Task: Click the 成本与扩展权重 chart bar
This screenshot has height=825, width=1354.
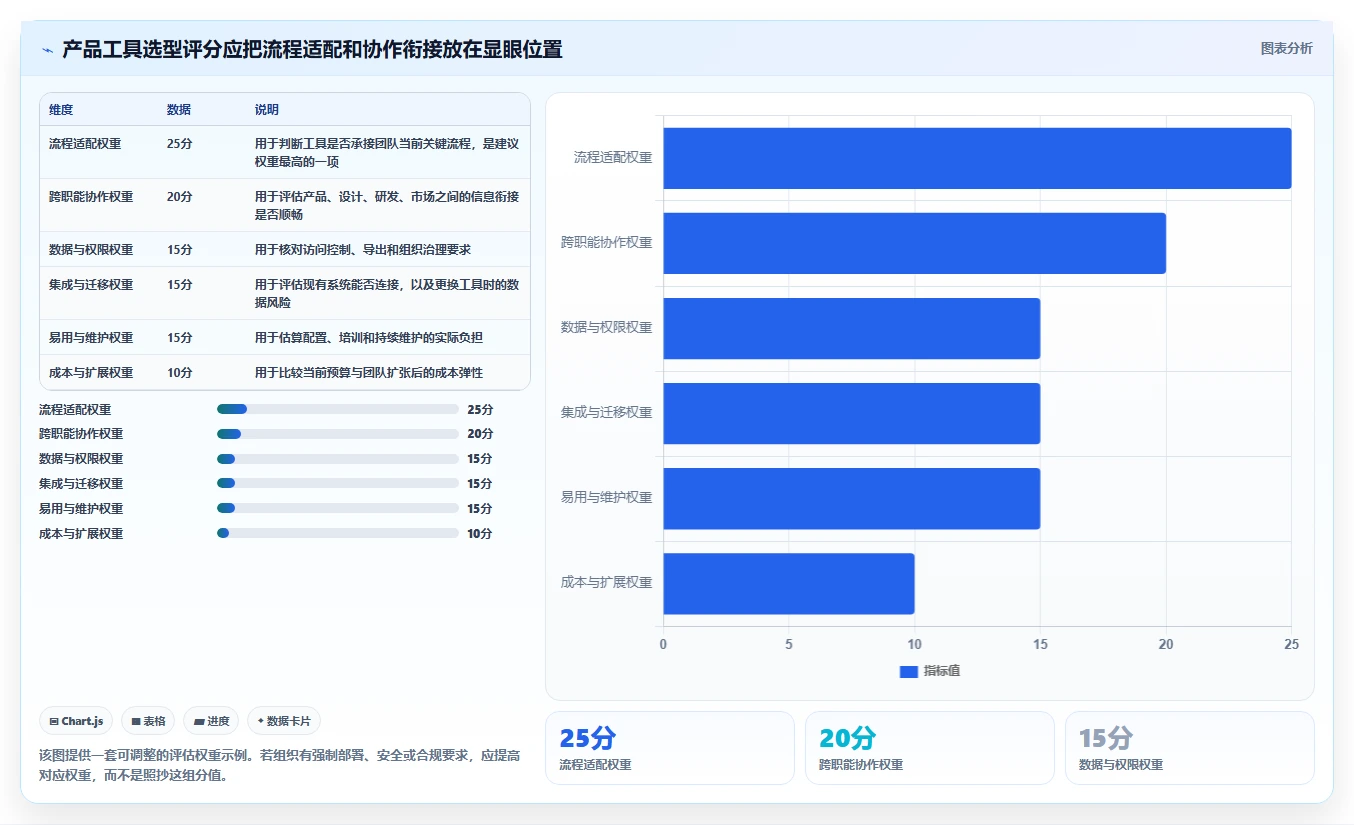Action: click(788, 583)
